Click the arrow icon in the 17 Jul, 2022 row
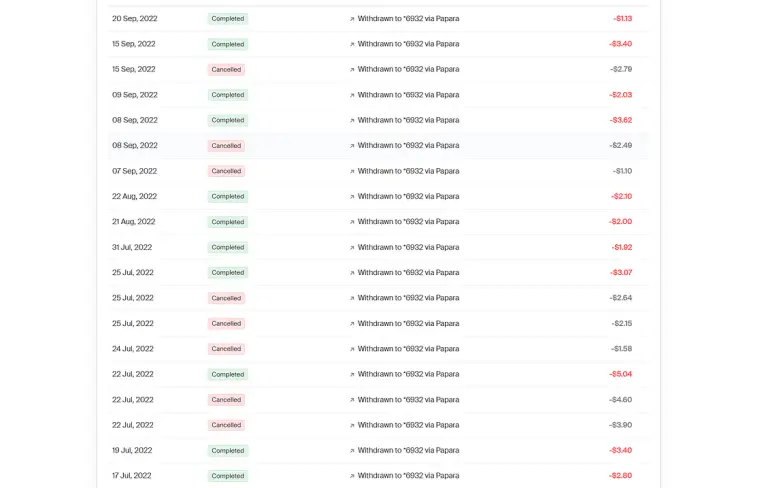Screen dimensions: 762x488 click(x=352, y=476)
